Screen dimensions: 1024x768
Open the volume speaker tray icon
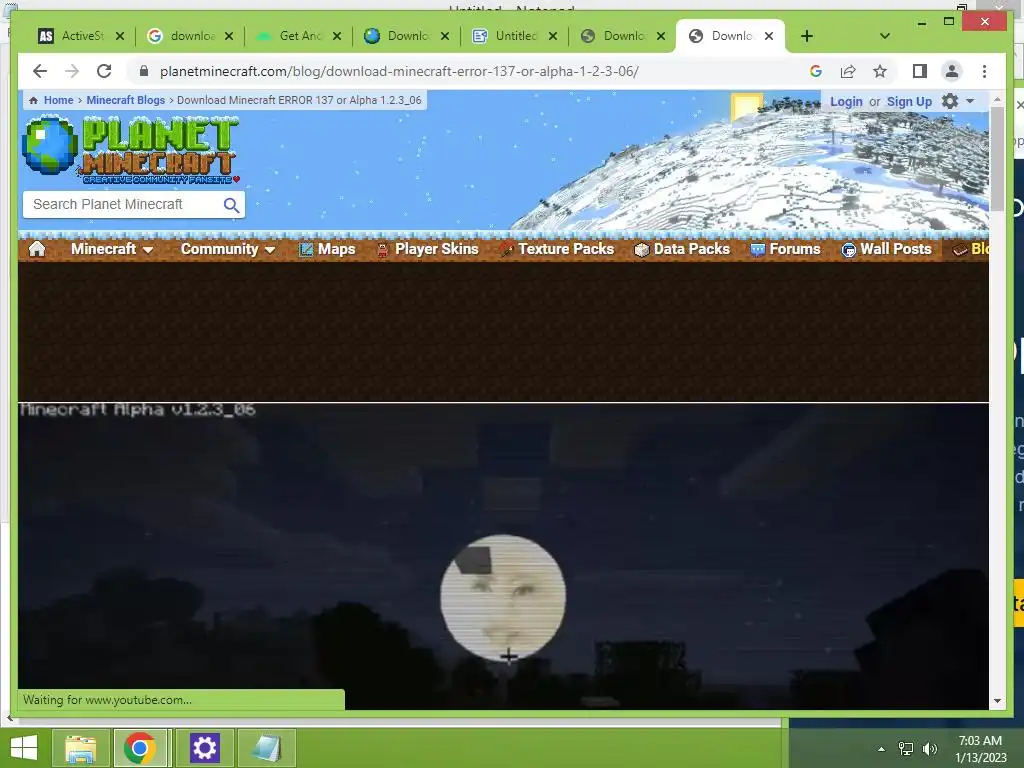click(929, 749)
